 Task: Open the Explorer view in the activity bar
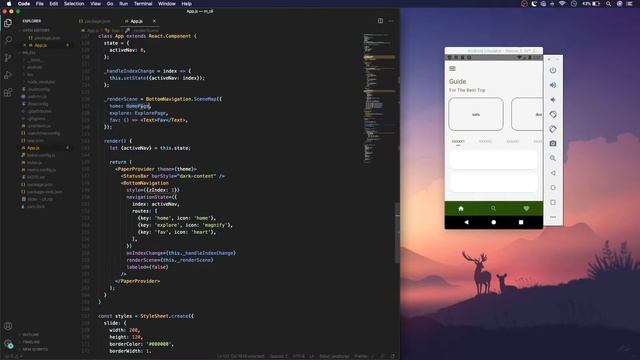tap(8, 23)
